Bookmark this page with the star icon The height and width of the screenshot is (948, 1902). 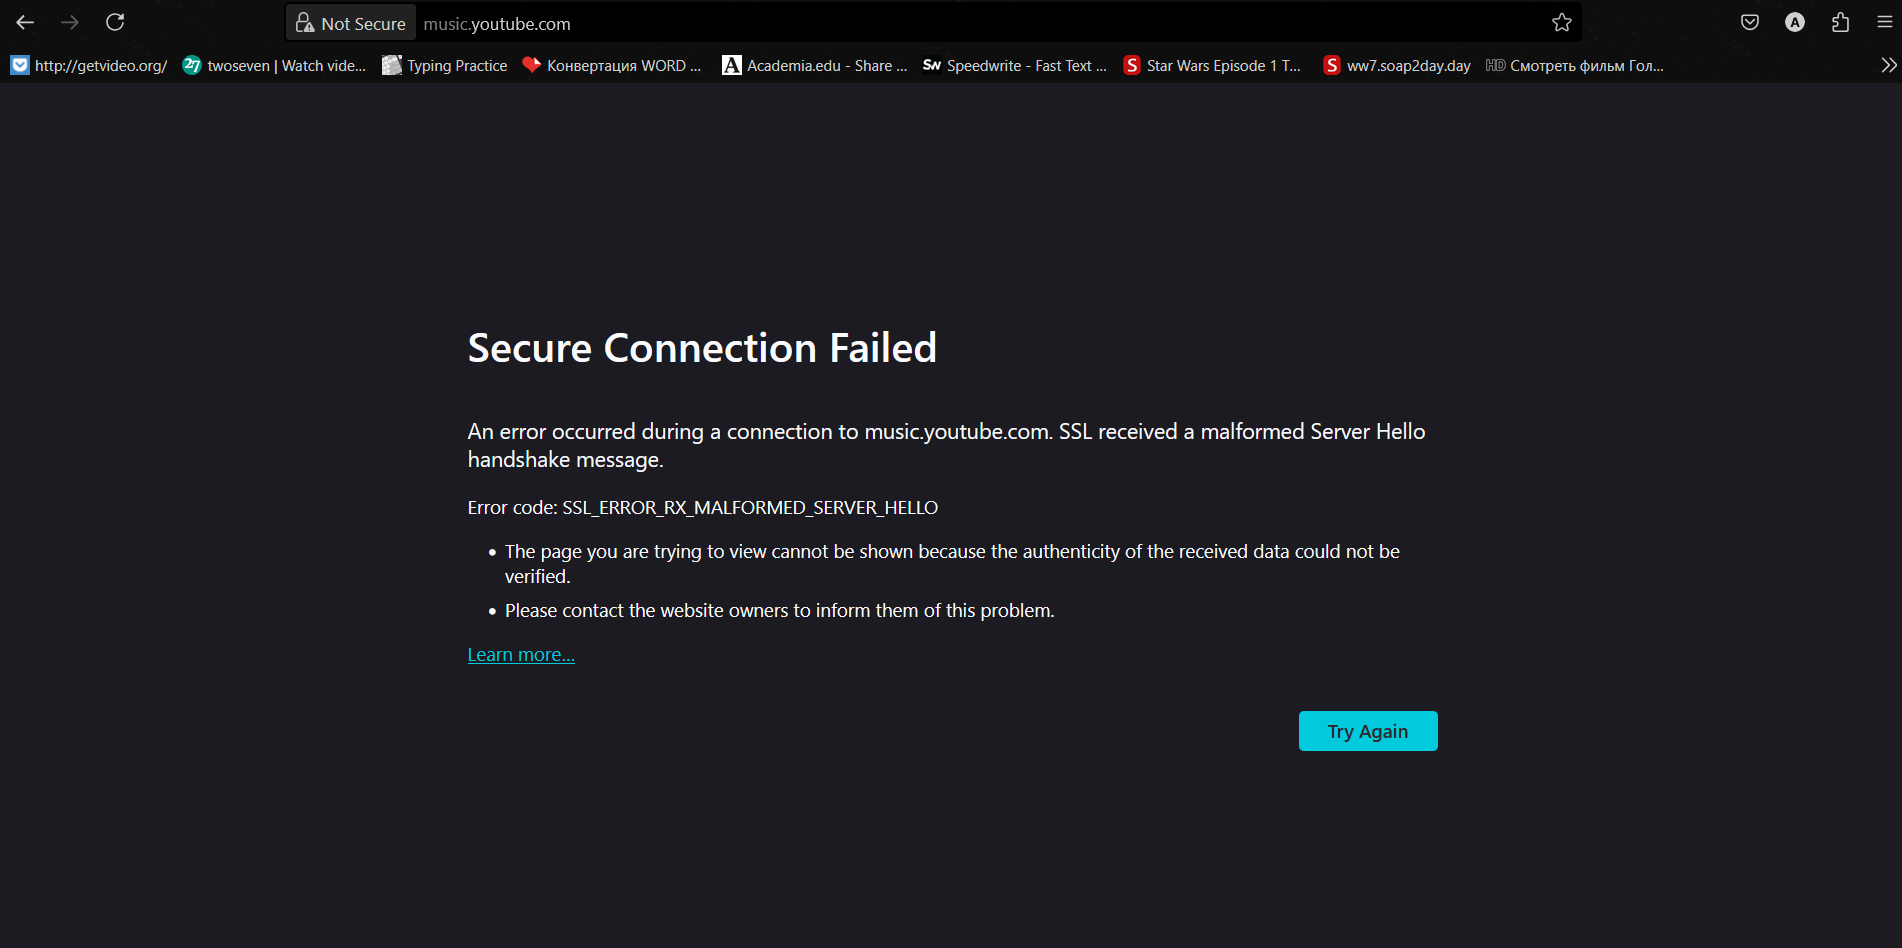tap(1562, 23)
